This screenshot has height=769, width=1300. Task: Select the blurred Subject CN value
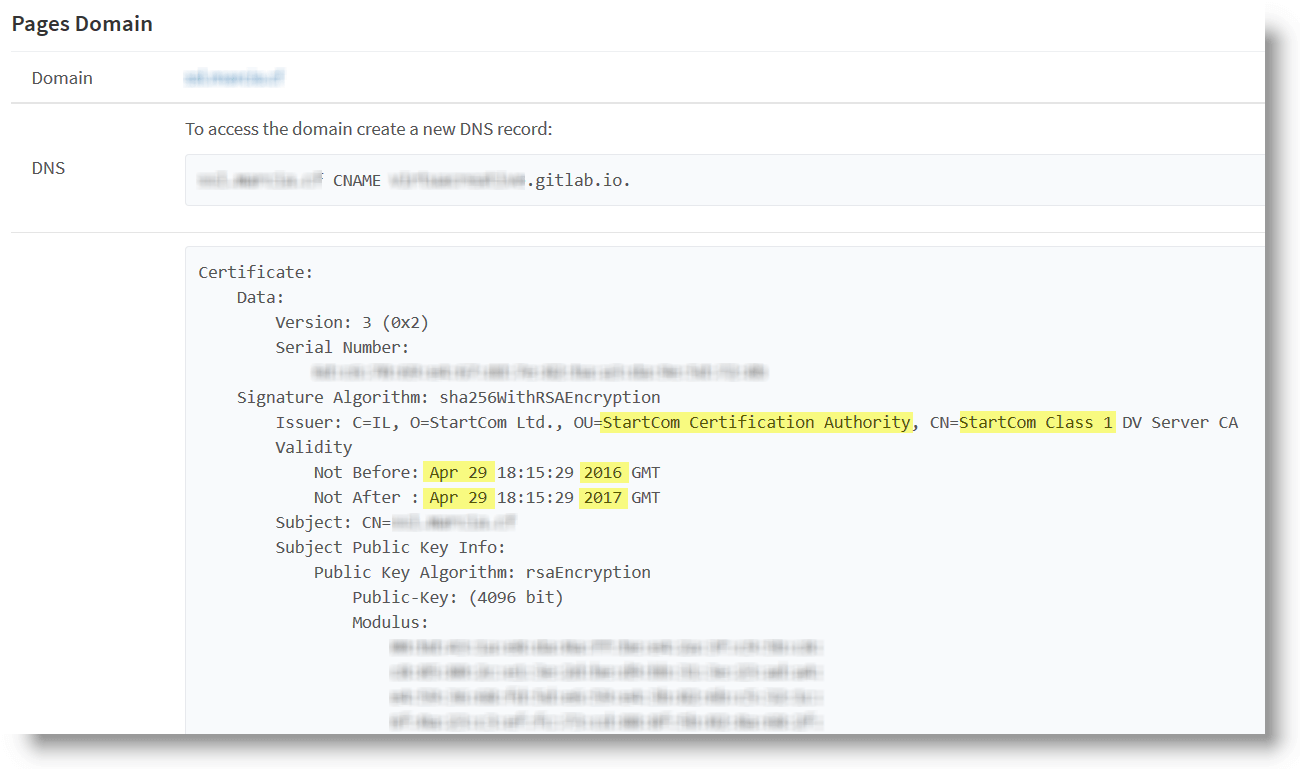[x=455, y=521]
